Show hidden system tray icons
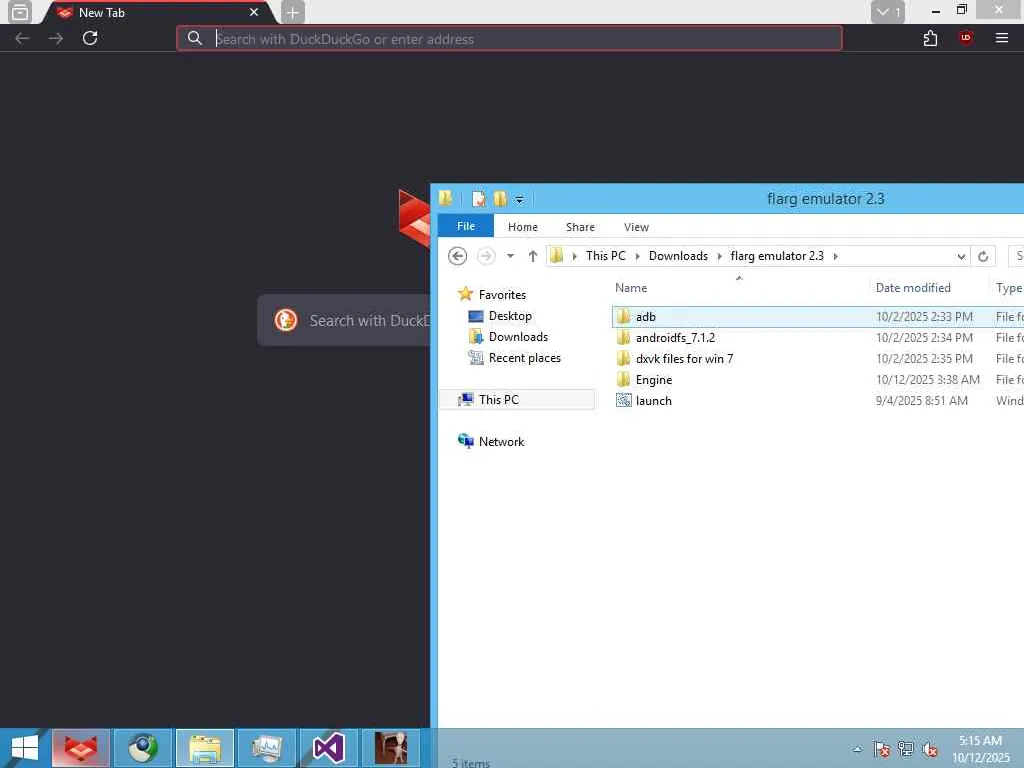This screenshot has width=1024, height=768. point(857,748)
